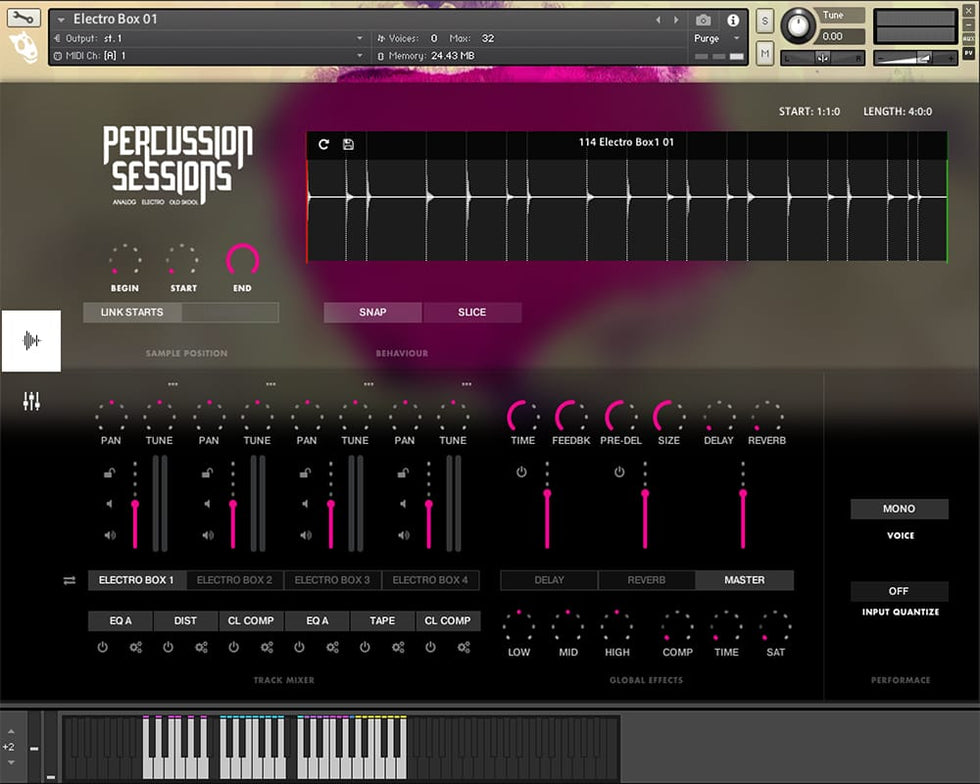Viewport: 980px width, 784px height.
Task: Expand the instrument name dropdown arrow
Action: click(60, 20)
